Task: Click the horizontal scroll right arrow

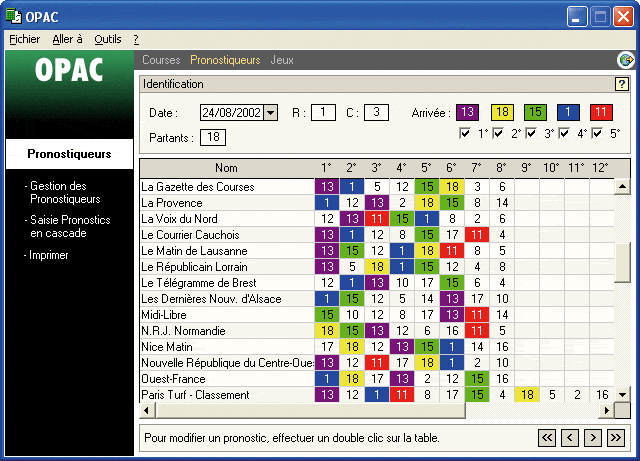Action: coord(607,410)
